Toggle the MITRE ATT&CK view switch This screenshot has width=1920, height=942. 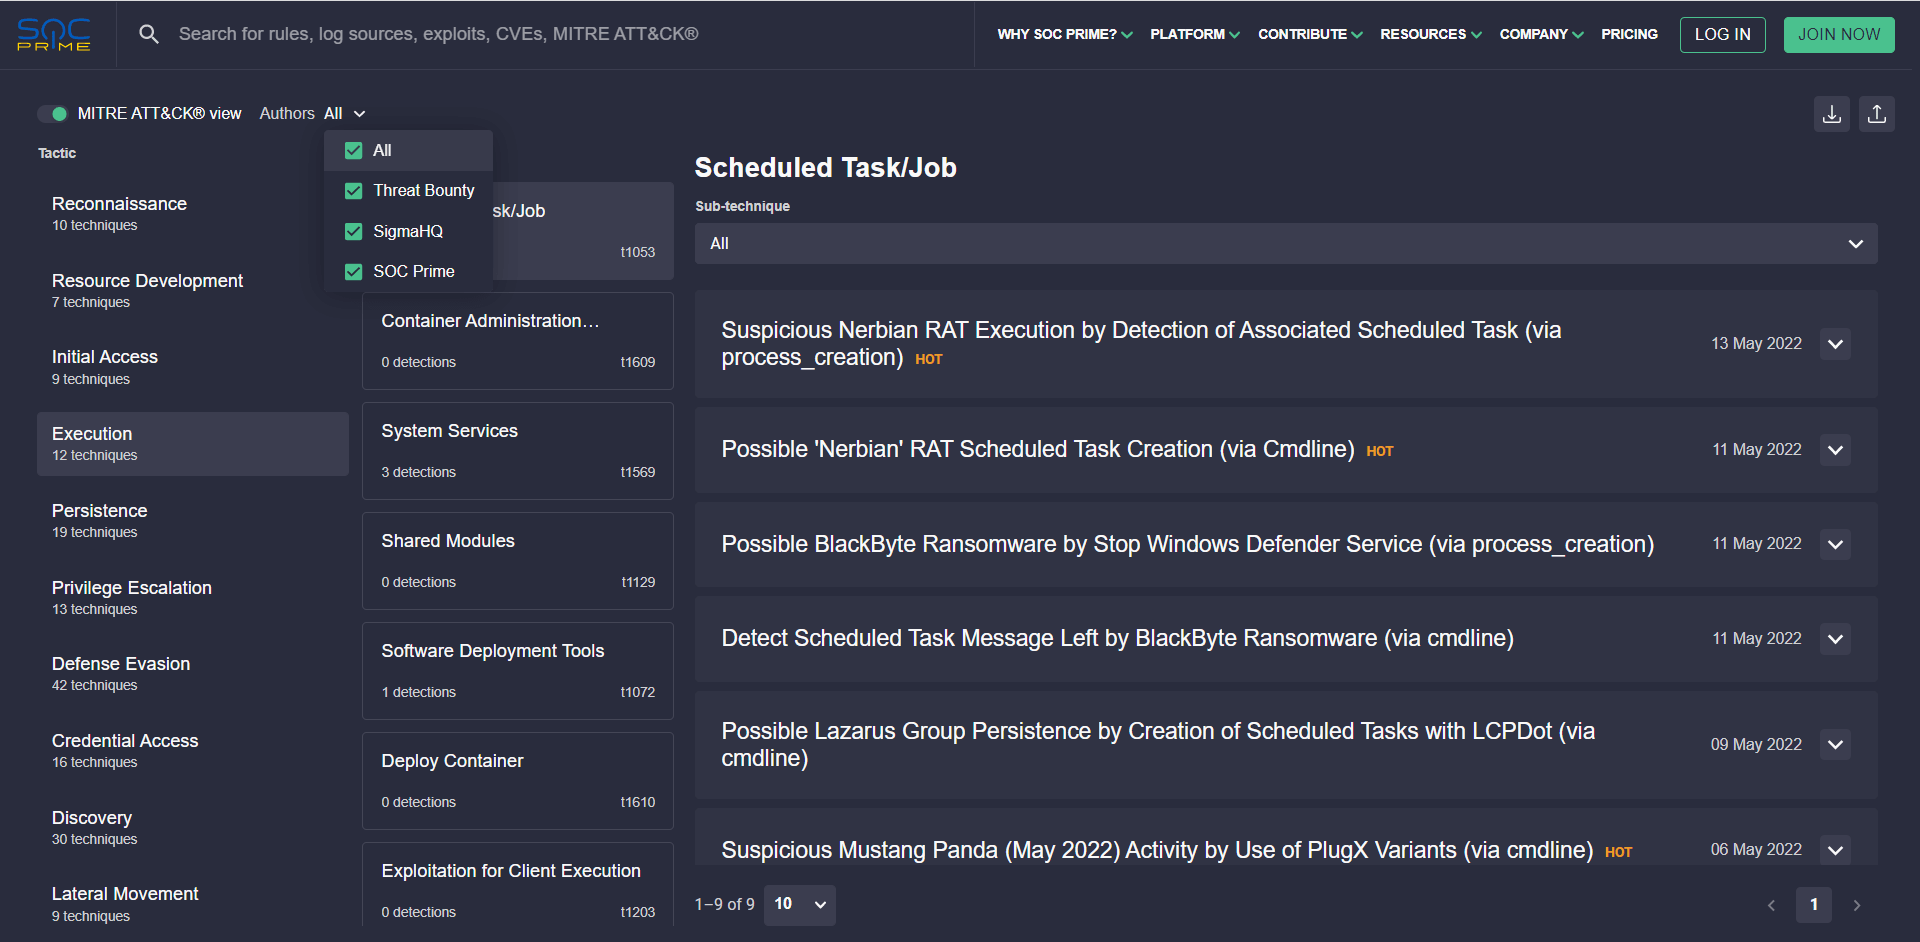pos(53,114)
